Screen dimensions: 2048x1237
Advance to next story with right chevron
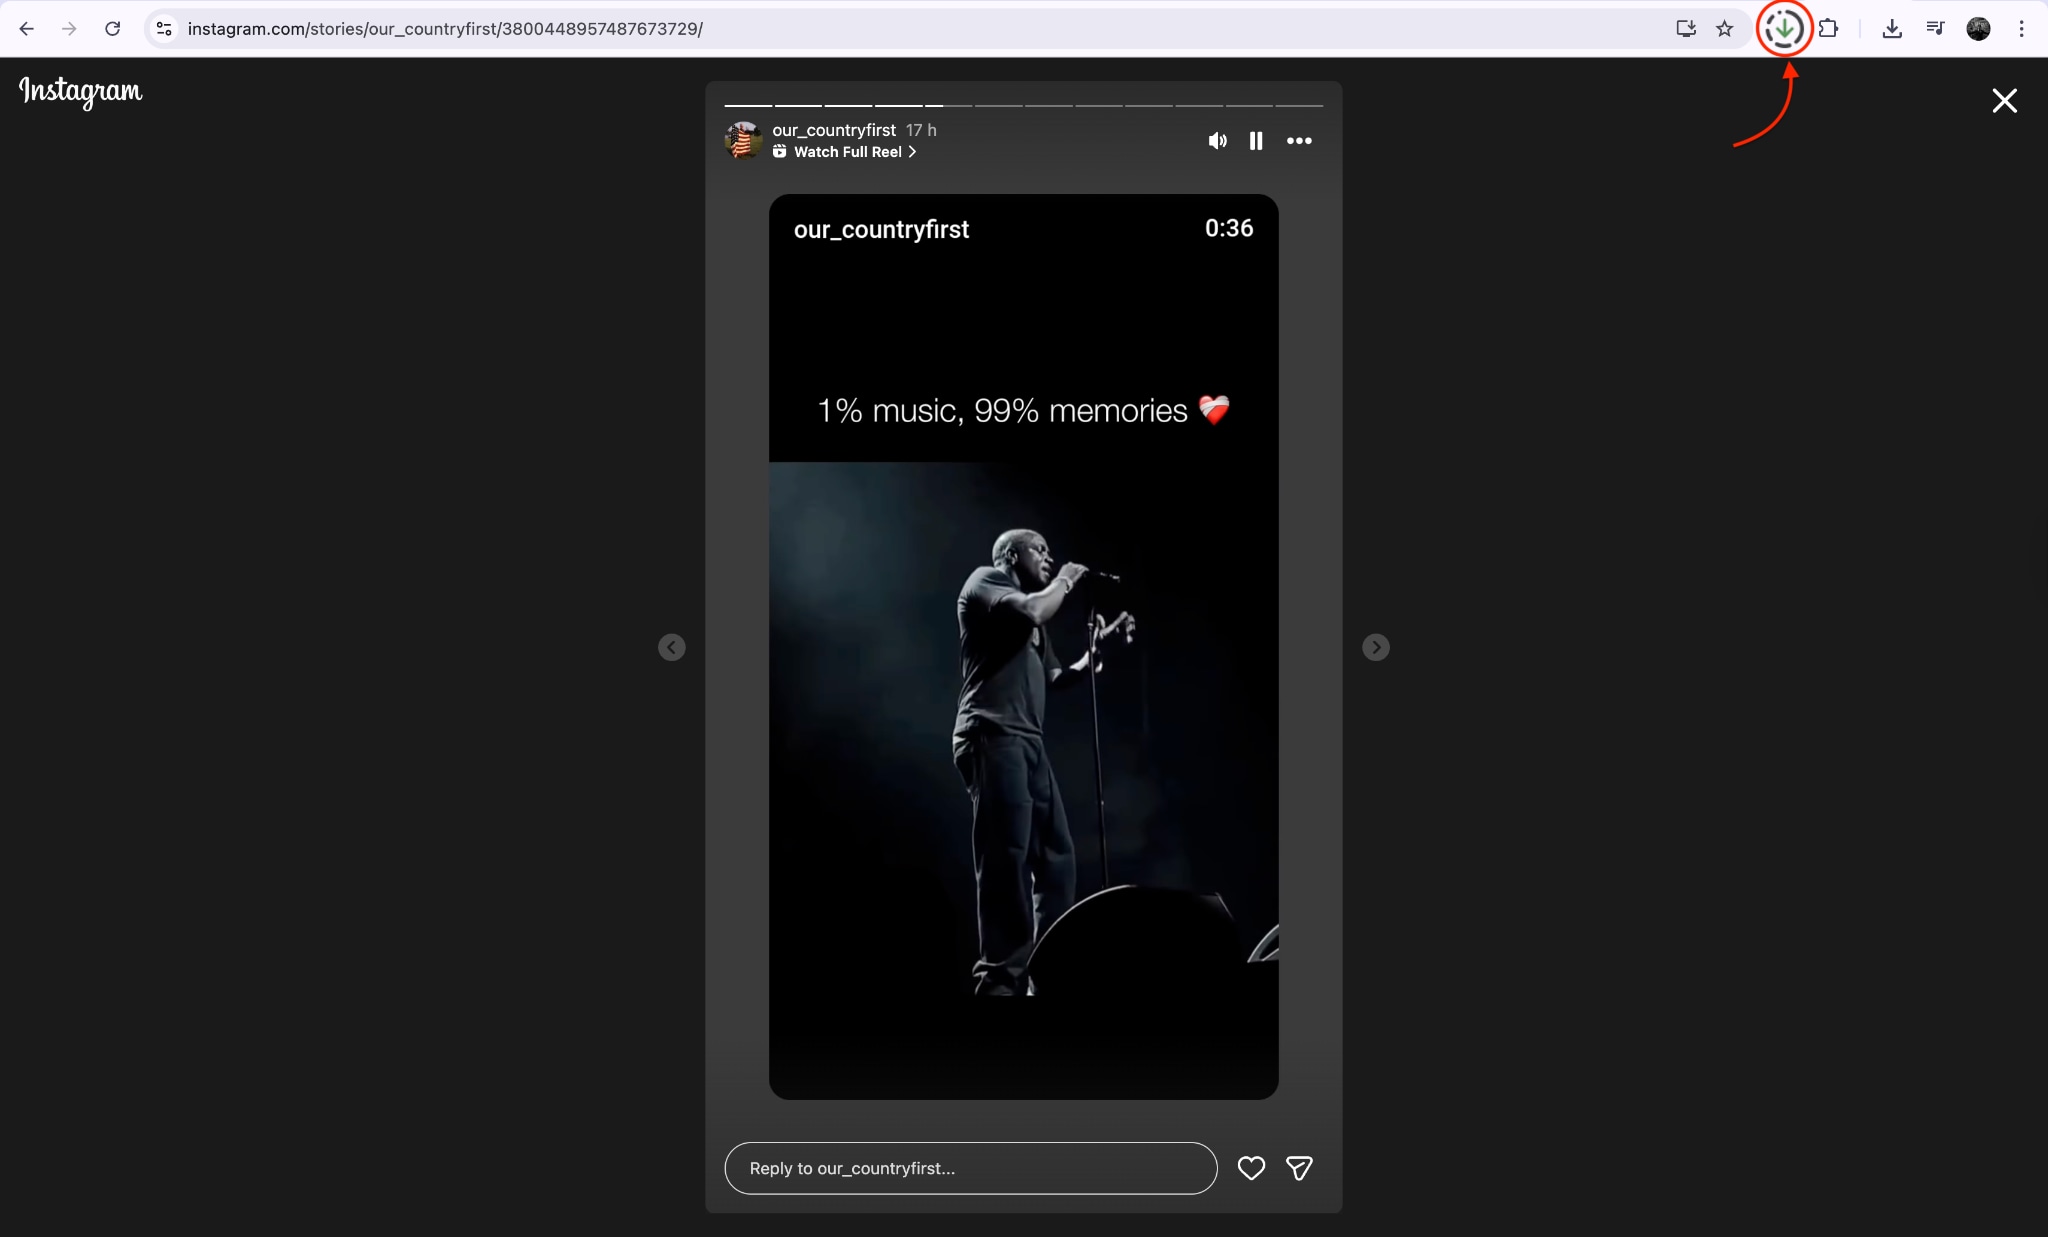pyautogui.click(x=1375, y=647)
